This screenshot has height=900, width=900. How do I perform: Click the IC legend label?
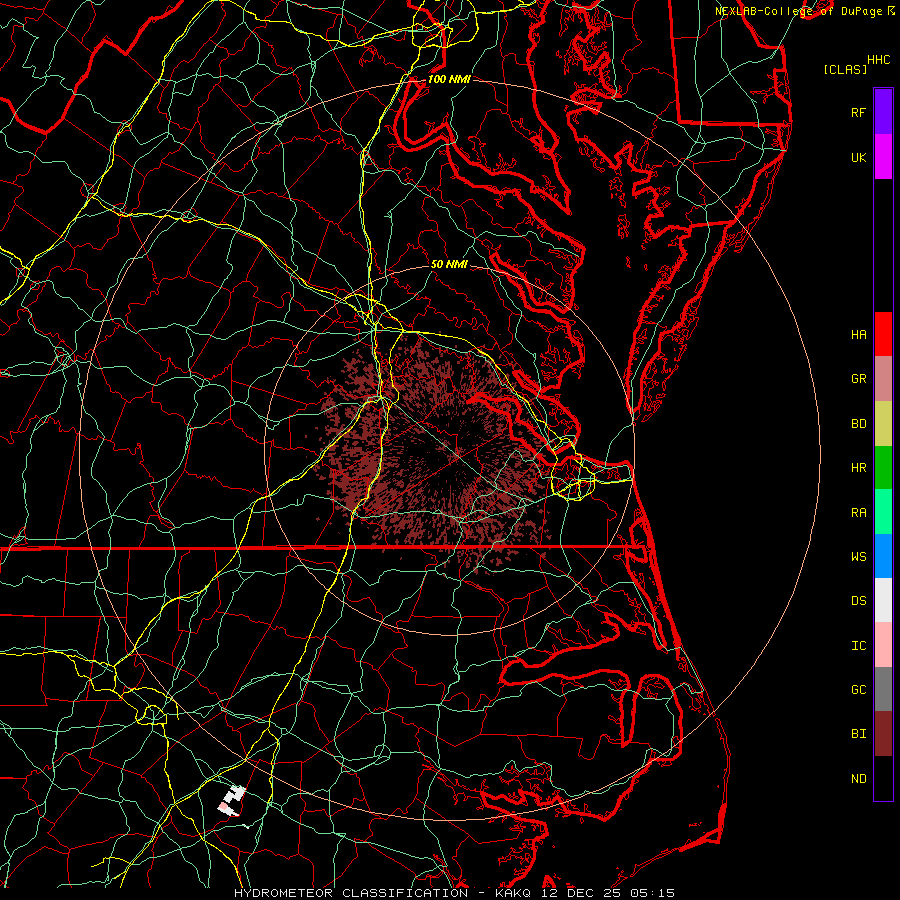[x=858, y=646]
